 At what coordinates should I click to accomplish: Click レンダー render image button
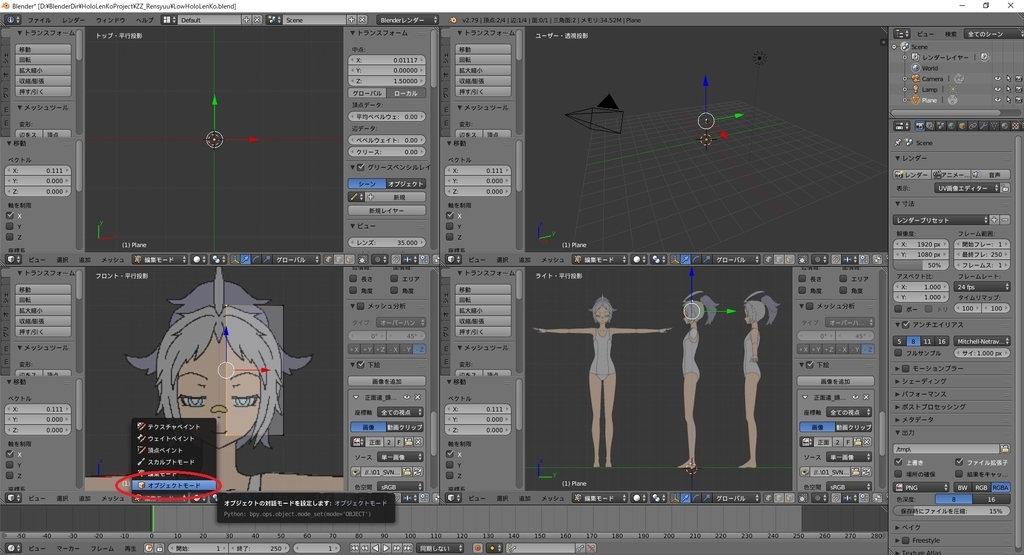pyautogui.click(x=912, y=175)
